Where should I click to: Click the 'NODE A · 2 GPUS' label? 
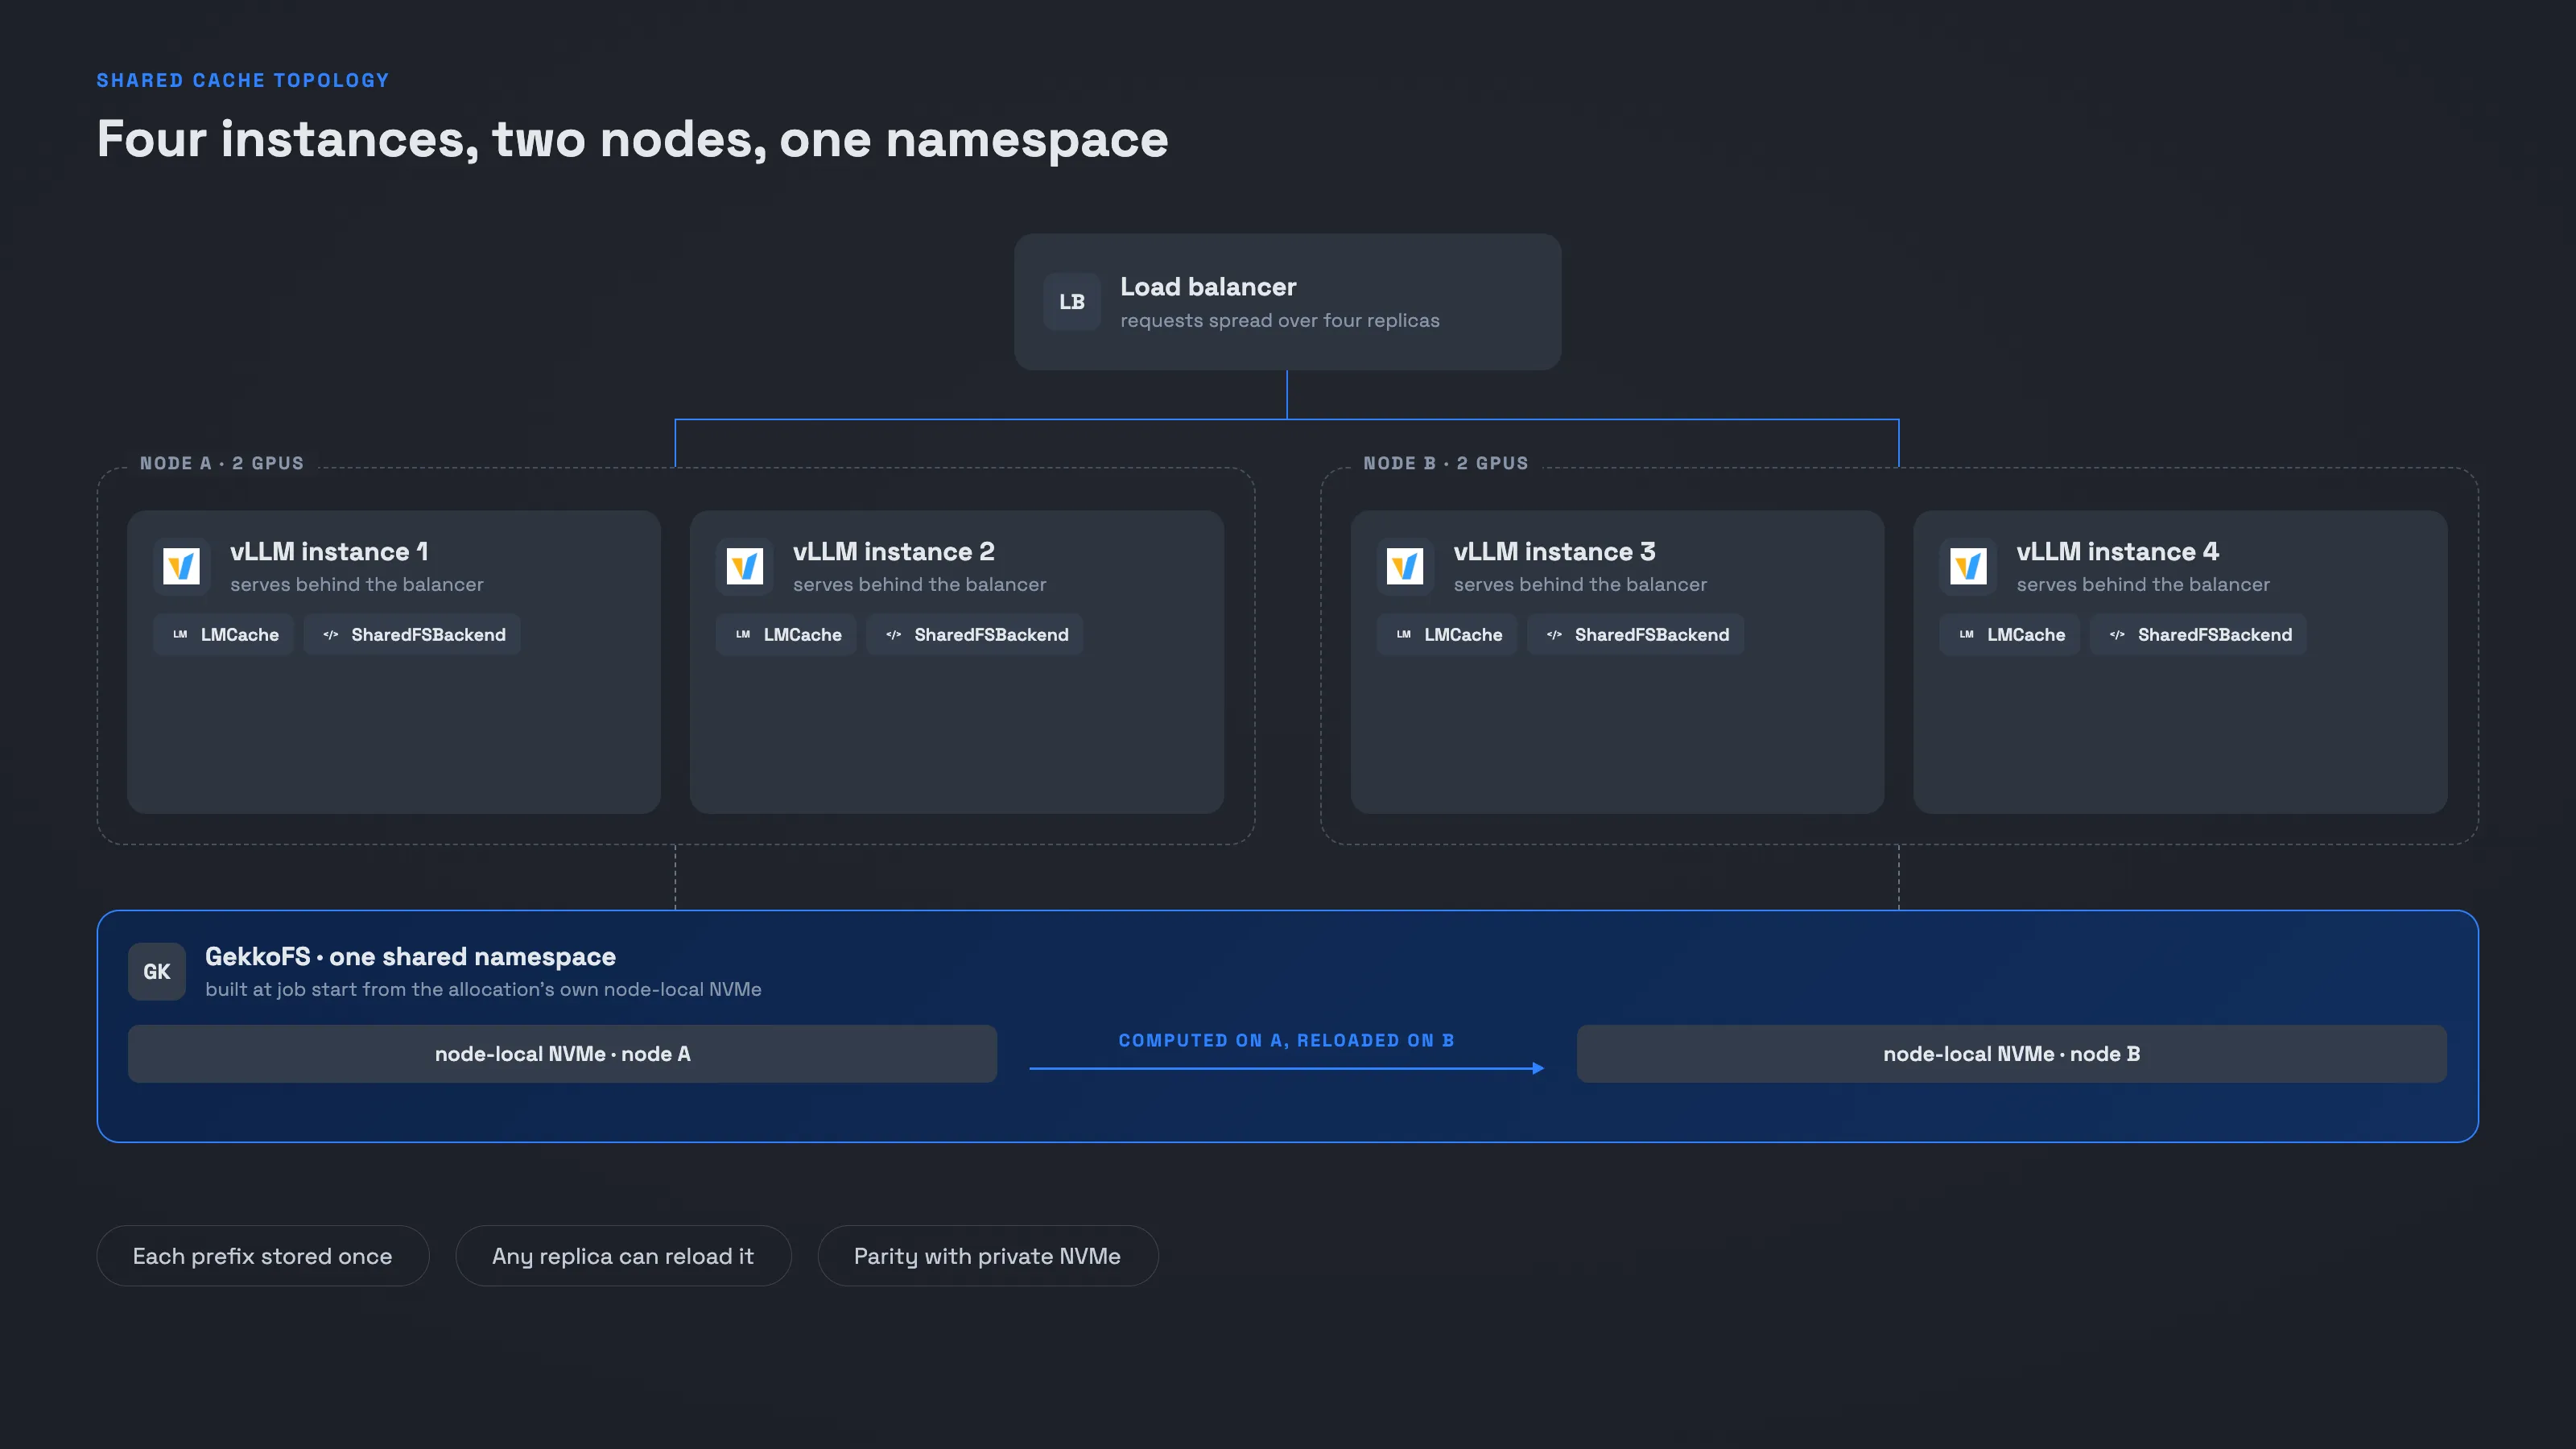(222, 463)
